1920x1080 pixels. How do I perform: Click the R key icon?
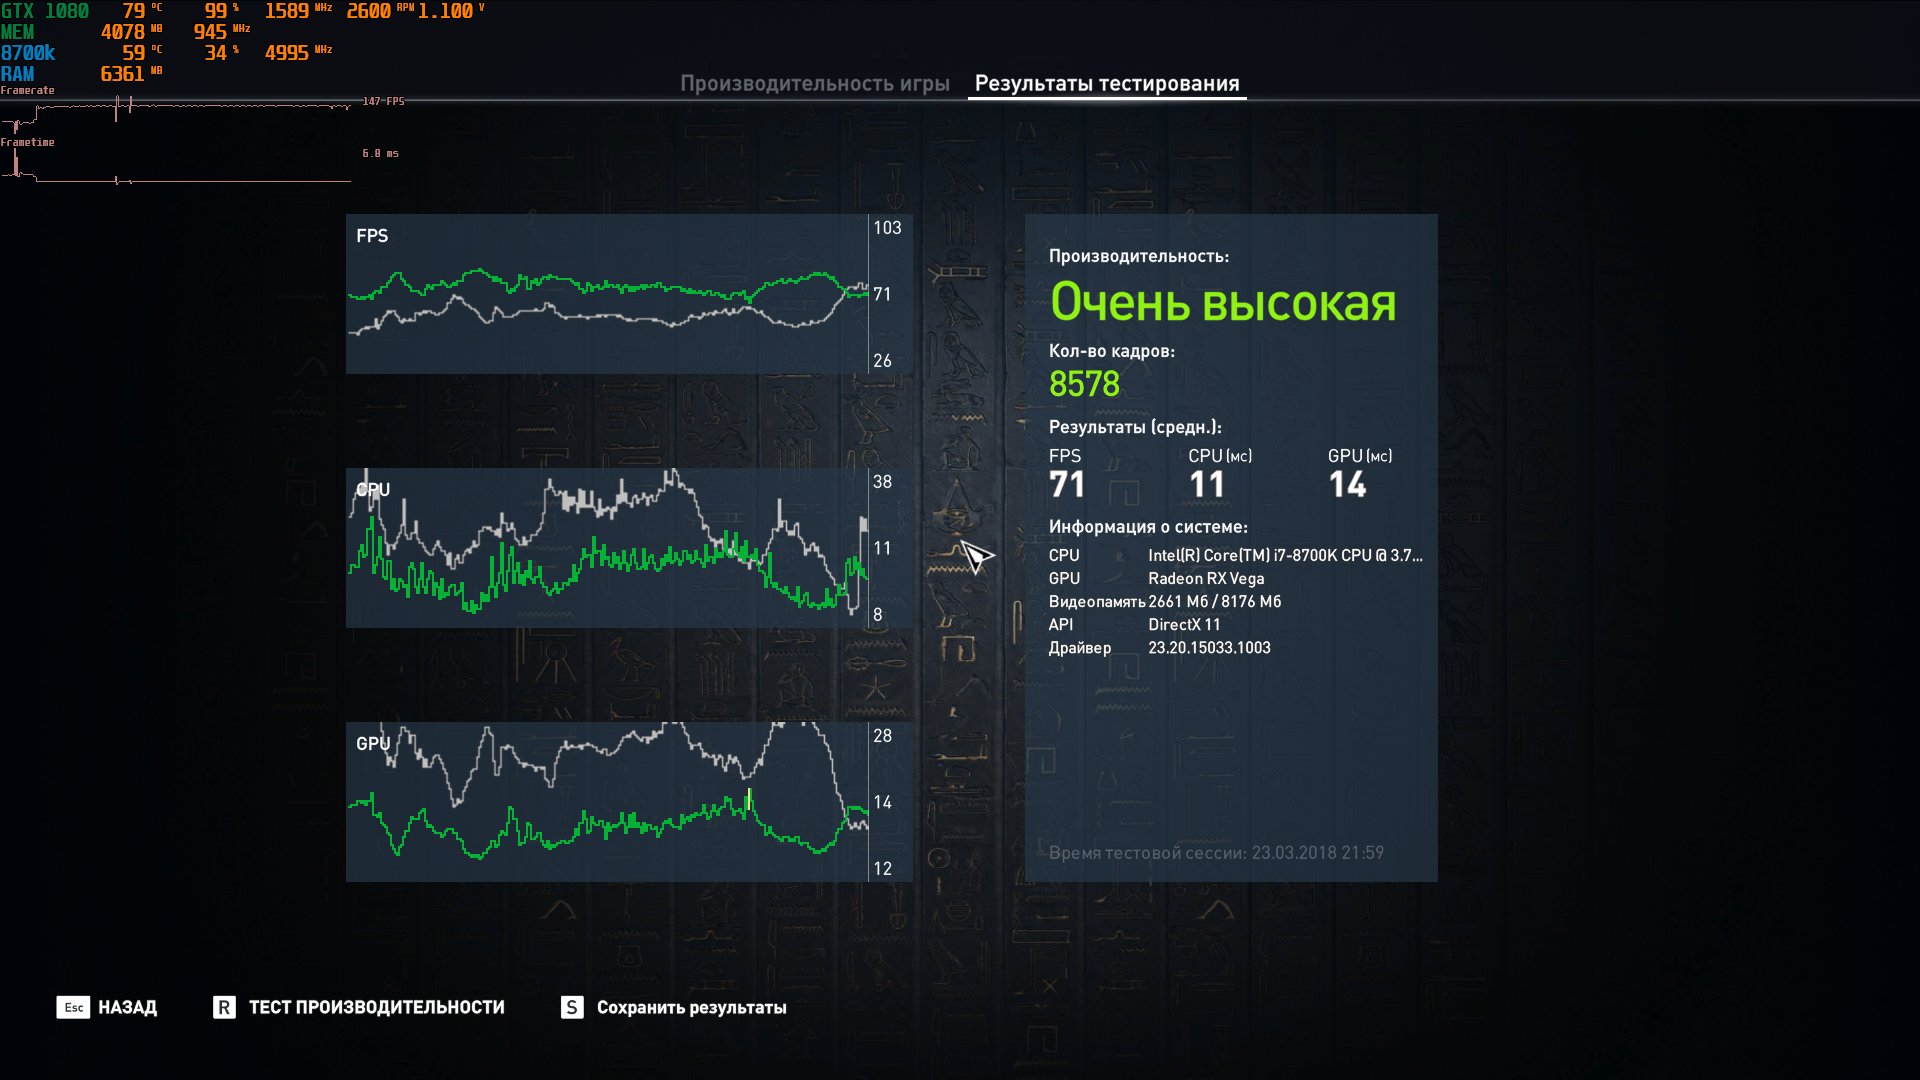point(224,1007)
